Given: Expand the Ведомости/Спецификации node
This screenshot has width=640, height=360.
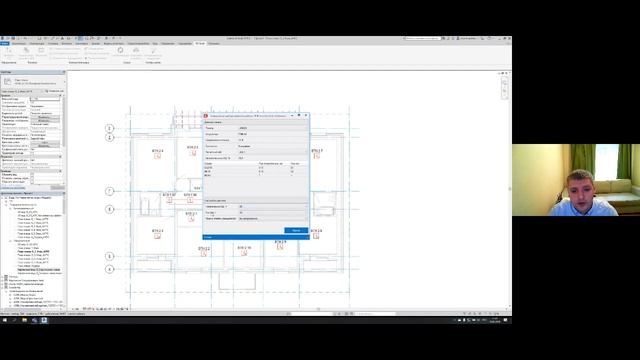Looking at the screenshot, I should pyautogui.click(x=2, y=280).
